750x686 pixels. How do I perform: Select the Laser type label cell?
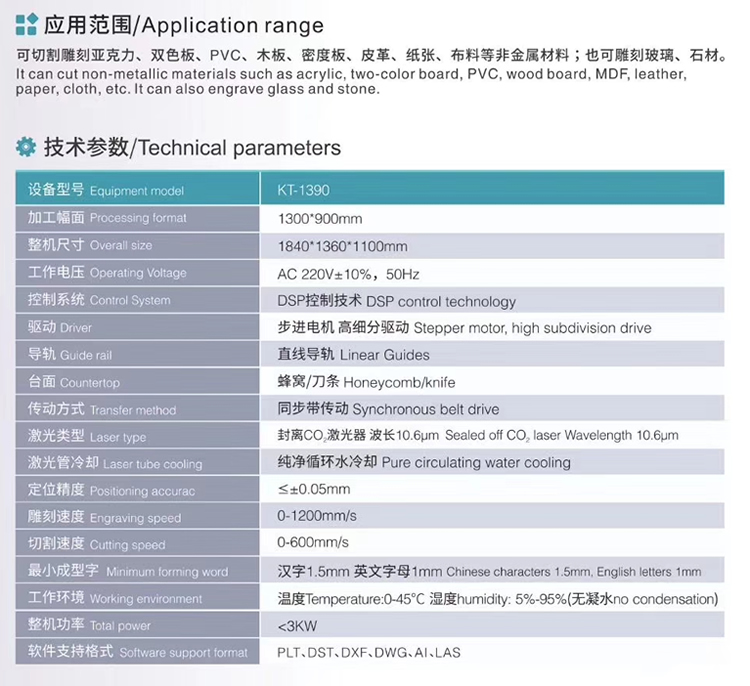tap(139, 437)
